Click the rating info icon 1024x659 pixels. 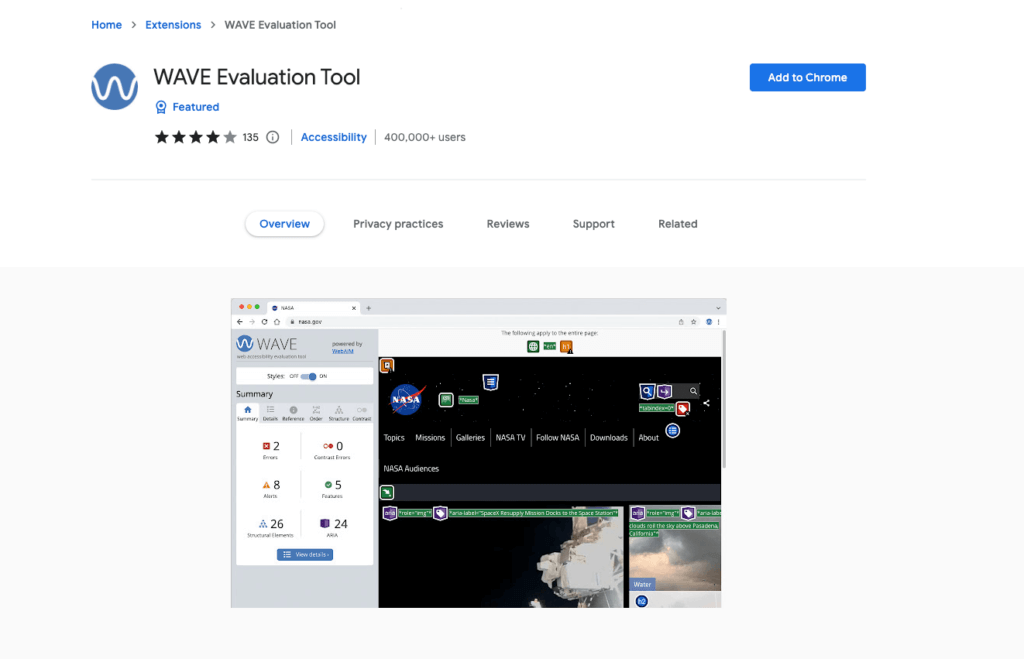(273, 137)
